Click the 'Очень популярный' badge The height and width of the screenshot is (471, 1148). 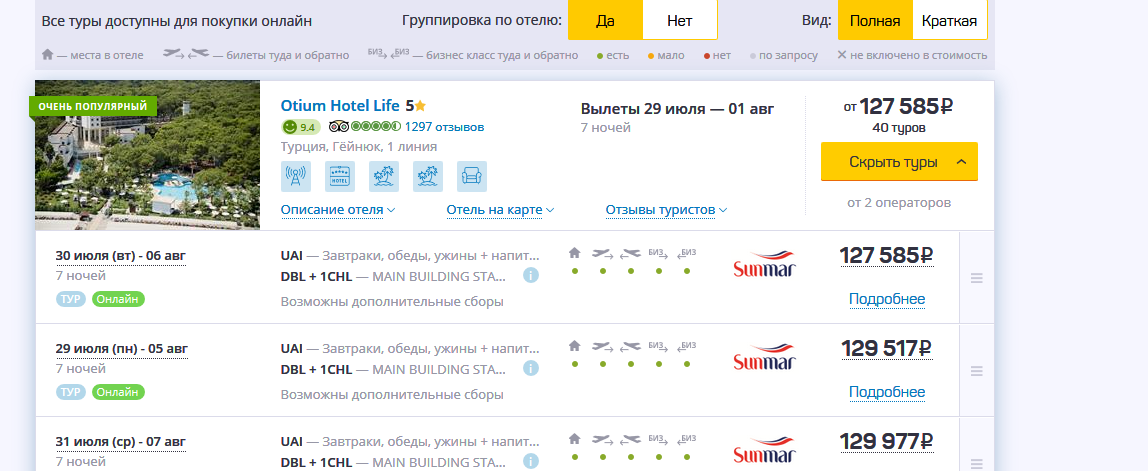pos(93,106)
